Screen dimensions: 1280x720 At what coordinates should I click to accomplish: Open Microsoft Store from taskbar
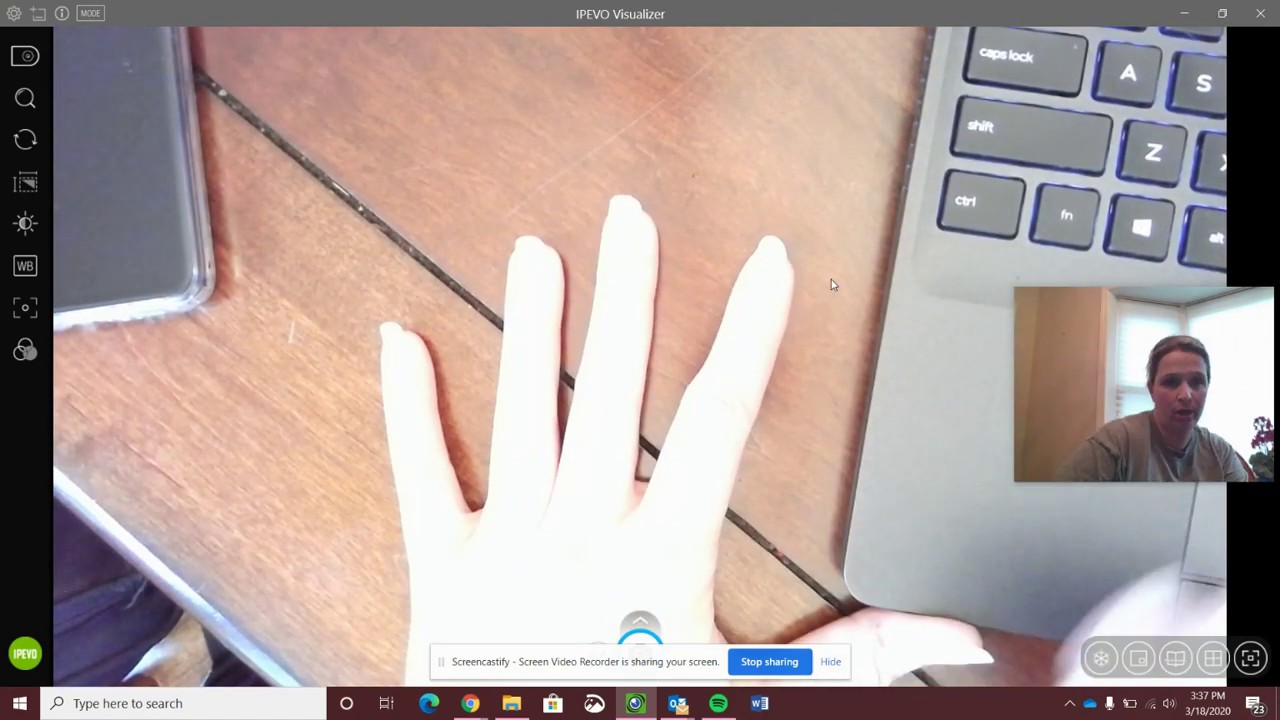point(552,703)
